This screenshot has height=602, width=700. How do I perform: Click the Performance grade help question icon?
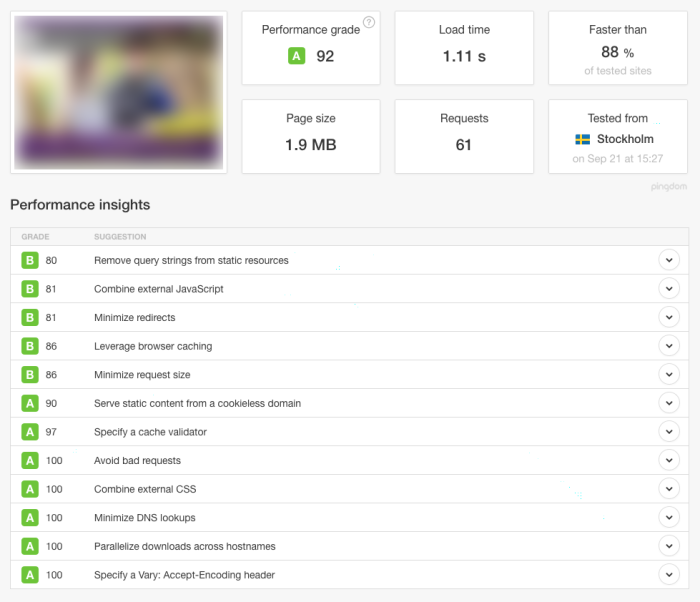[369, 22]
